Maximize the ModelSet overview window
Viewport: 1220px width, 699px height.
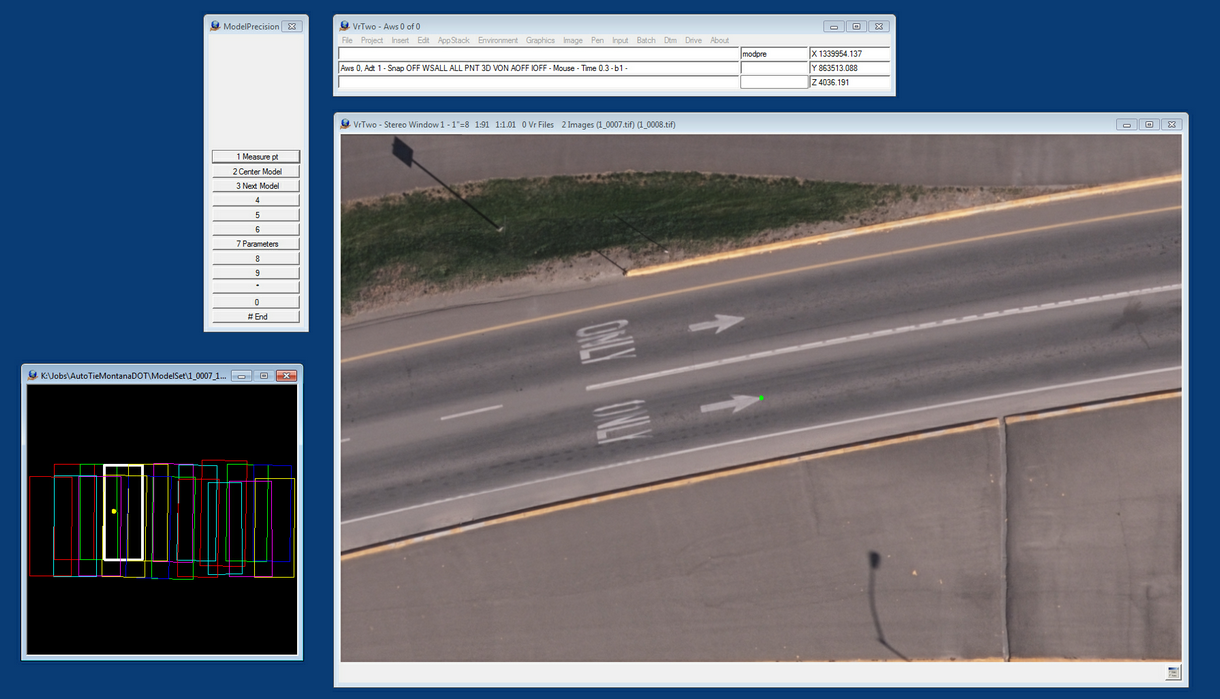(x=264, y=376)
